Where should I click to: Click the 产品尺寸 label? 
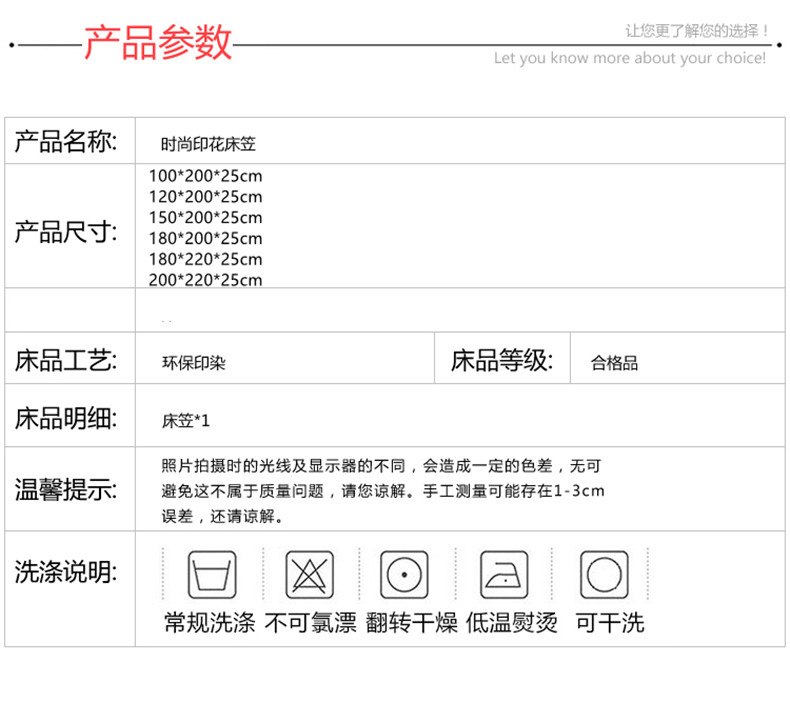point(65,232)
